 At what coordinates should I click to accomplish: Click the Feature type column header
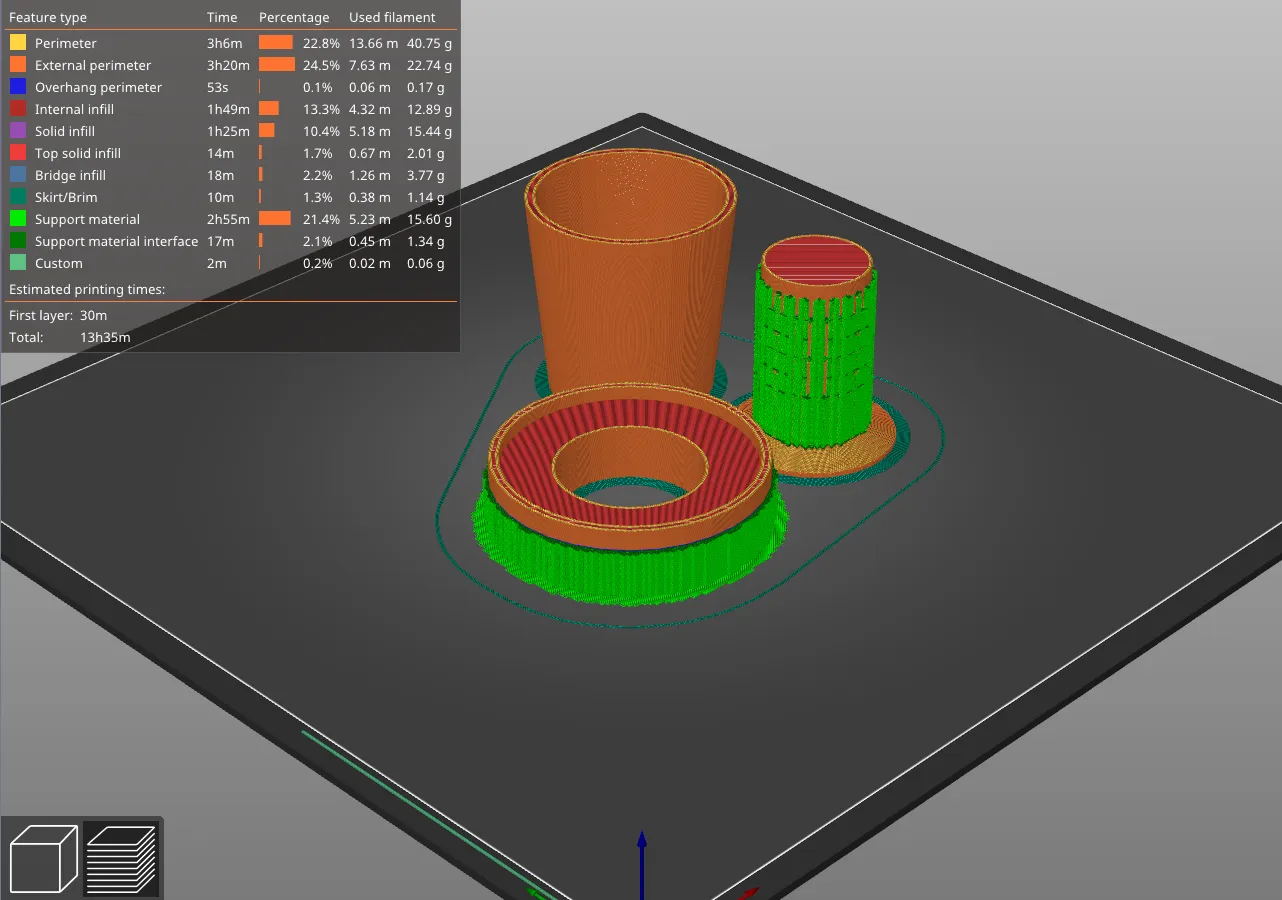pyautogui.click(x=48, y=17)
